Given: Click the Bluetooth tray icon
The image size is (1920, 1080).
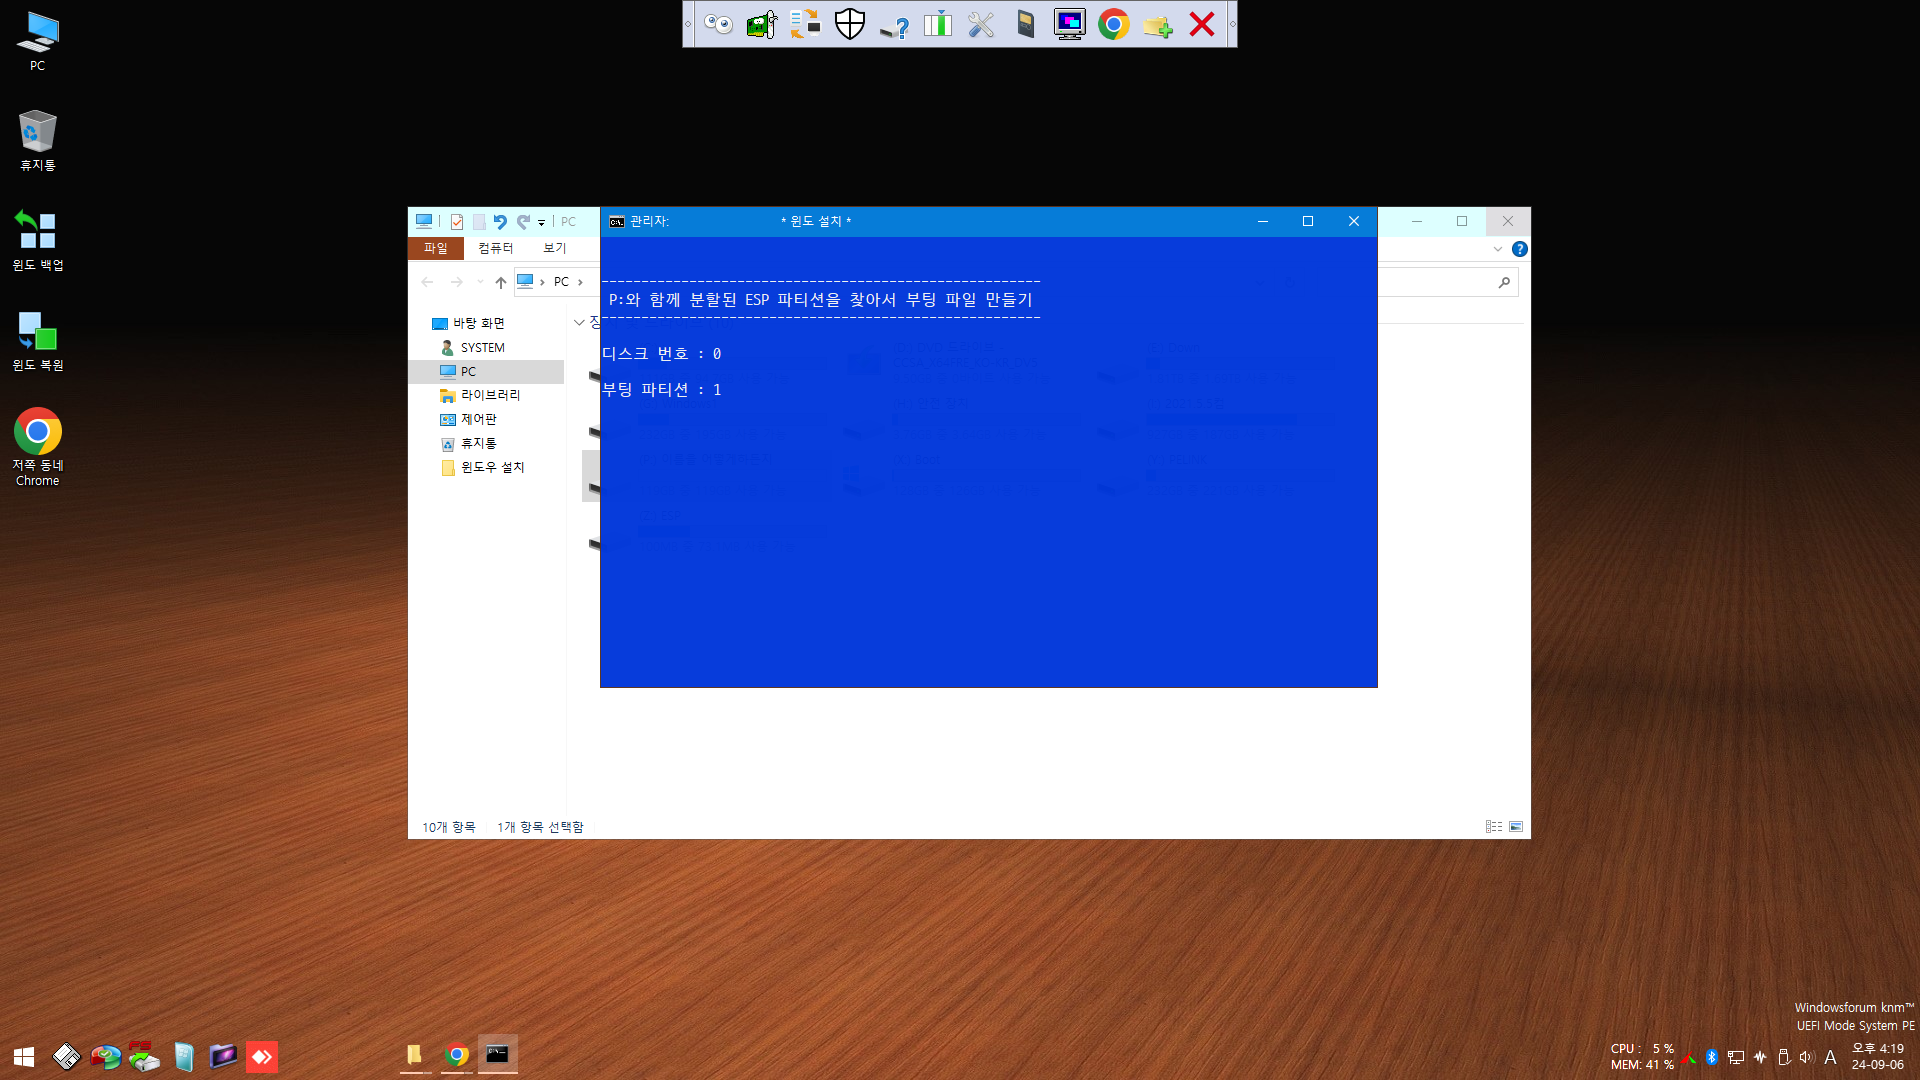Looking at the screenshot, I should 1712,1057.
